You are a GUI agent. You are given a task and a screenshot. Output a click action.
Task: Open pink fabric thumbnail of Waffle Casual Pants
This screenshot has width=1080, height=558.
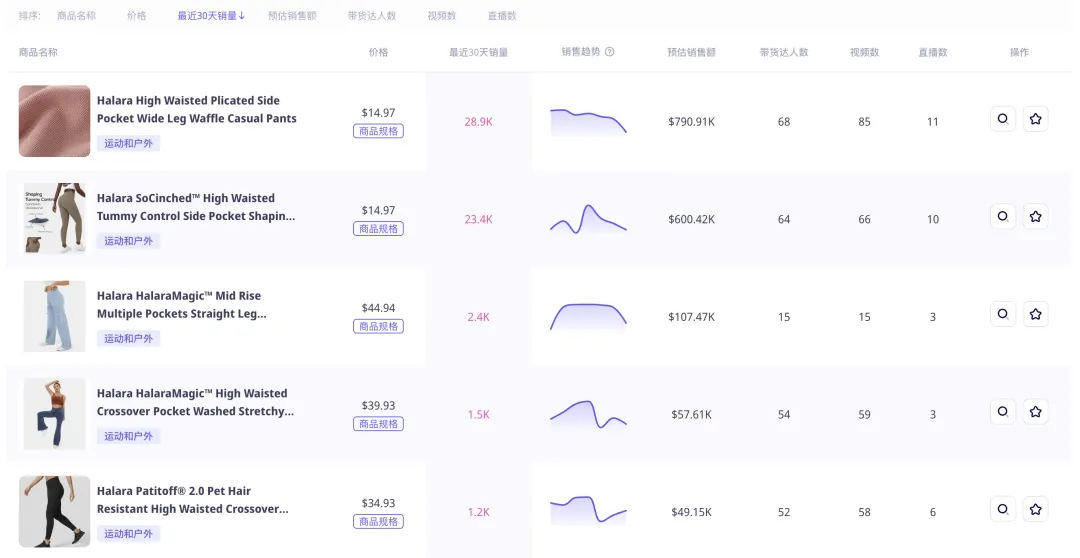(x=54, y=121)
